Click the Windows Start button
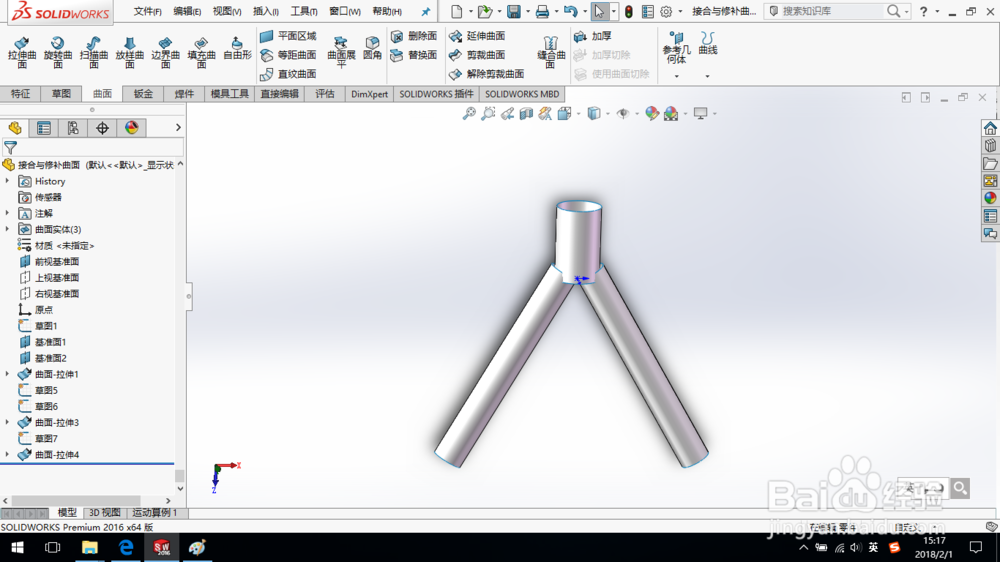This screenshot has height=562, width=1000. click(17, 547)
